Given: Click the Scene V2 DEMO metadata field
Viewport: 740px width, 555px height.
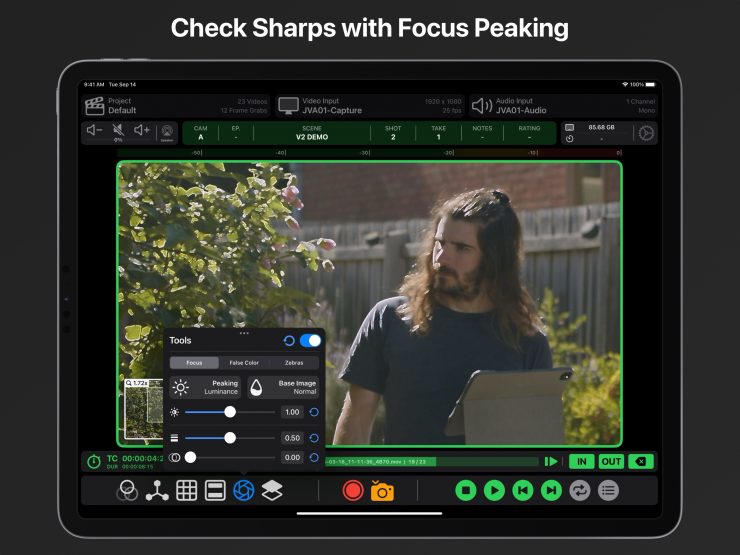Looking at the screenshot, I should tap(311, 133).
